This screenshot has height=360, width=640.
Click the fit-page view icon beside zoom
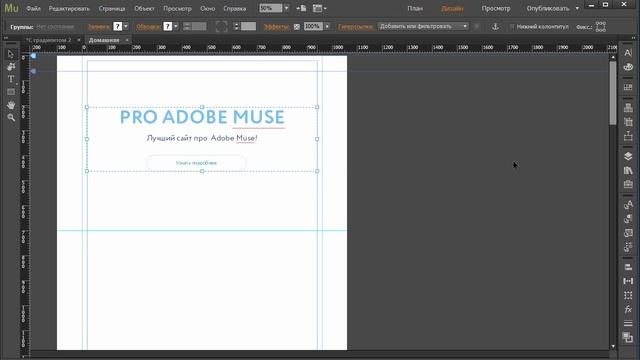[301, 8]
